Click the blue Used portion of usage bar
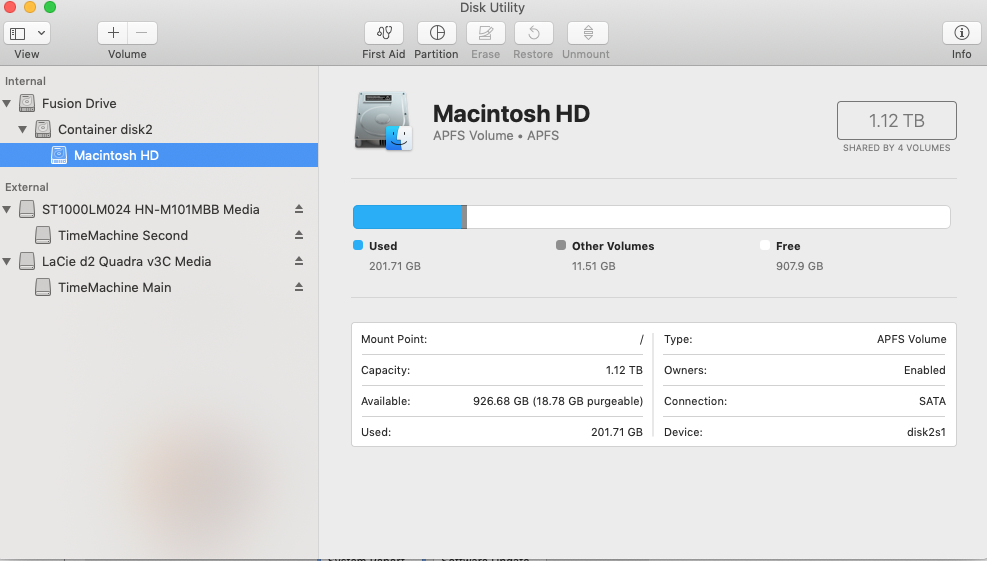The height and width of the screenshot is (561, 987). coord(407,217)
